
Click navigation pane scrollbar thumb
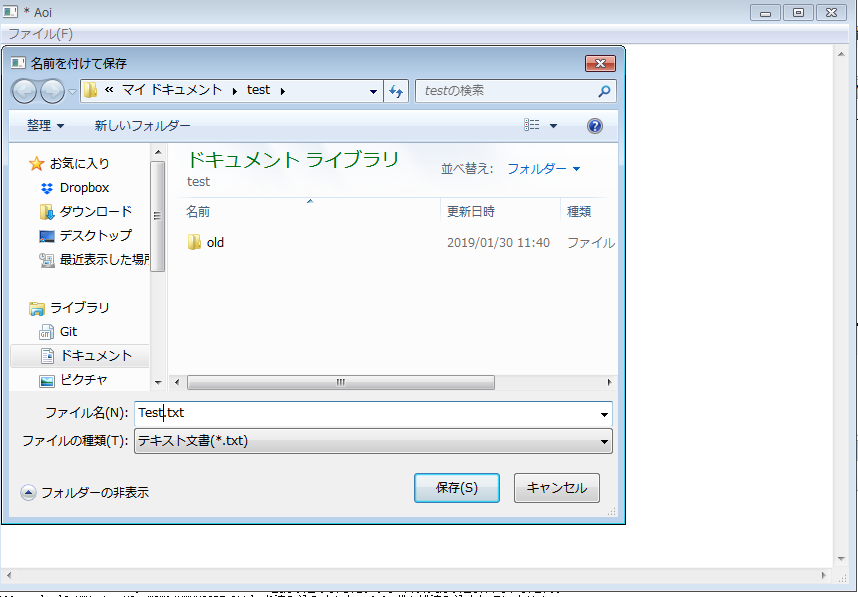(158, 216)
